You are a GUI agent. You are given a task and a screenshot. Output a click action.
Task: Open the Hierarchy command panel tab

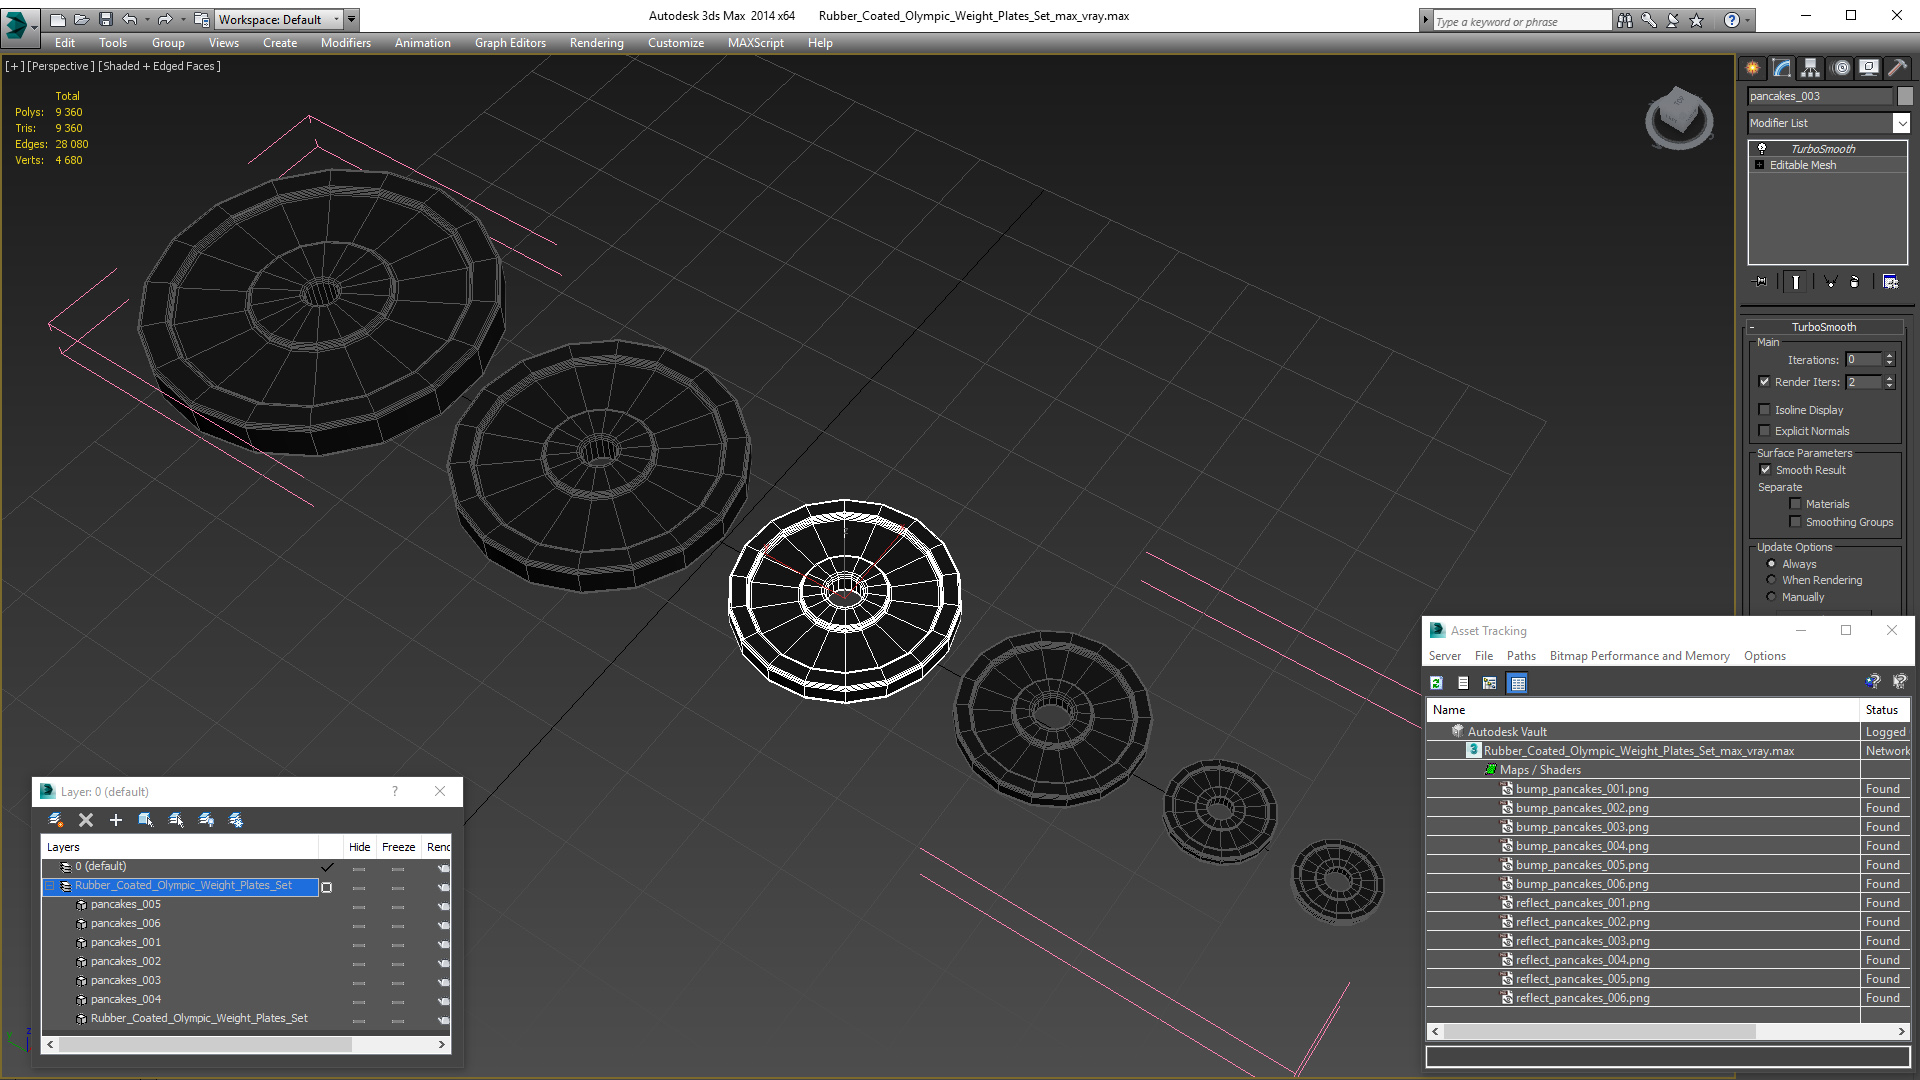(x=1810, y=68)
